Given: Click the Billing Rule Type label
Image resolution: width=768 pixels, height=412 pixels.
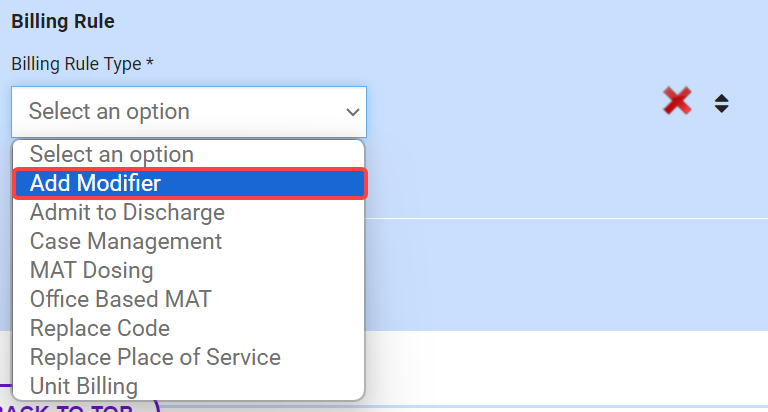Looking at the screenshot, I should (76, 64).
